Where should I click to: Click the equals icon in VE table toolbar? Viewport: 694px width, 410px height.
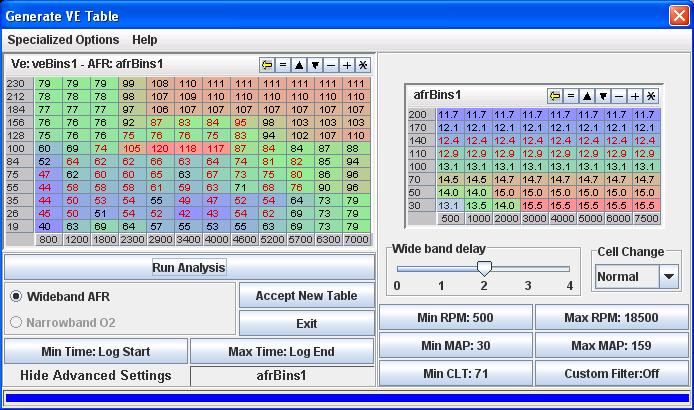283,64
